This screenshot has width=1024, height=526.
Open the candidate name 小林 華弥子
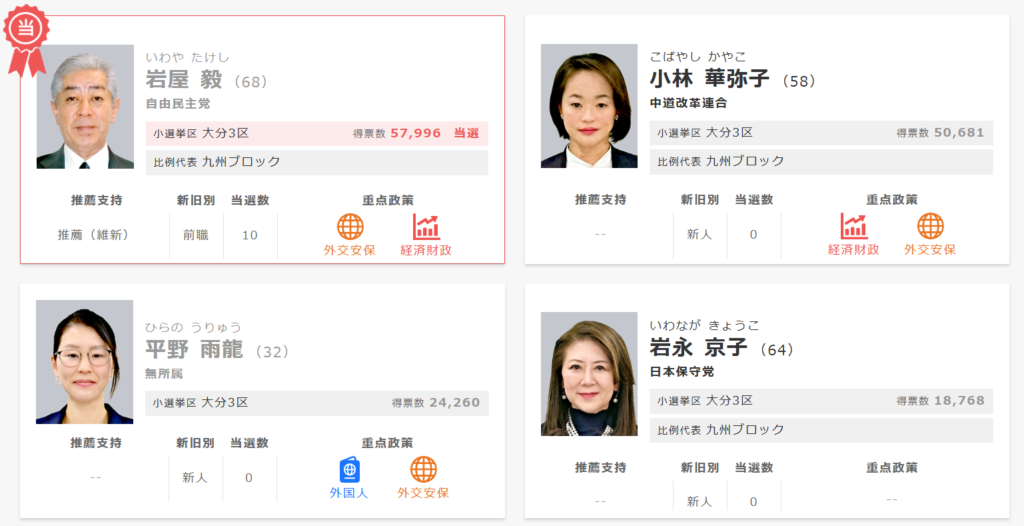(710, 80)
